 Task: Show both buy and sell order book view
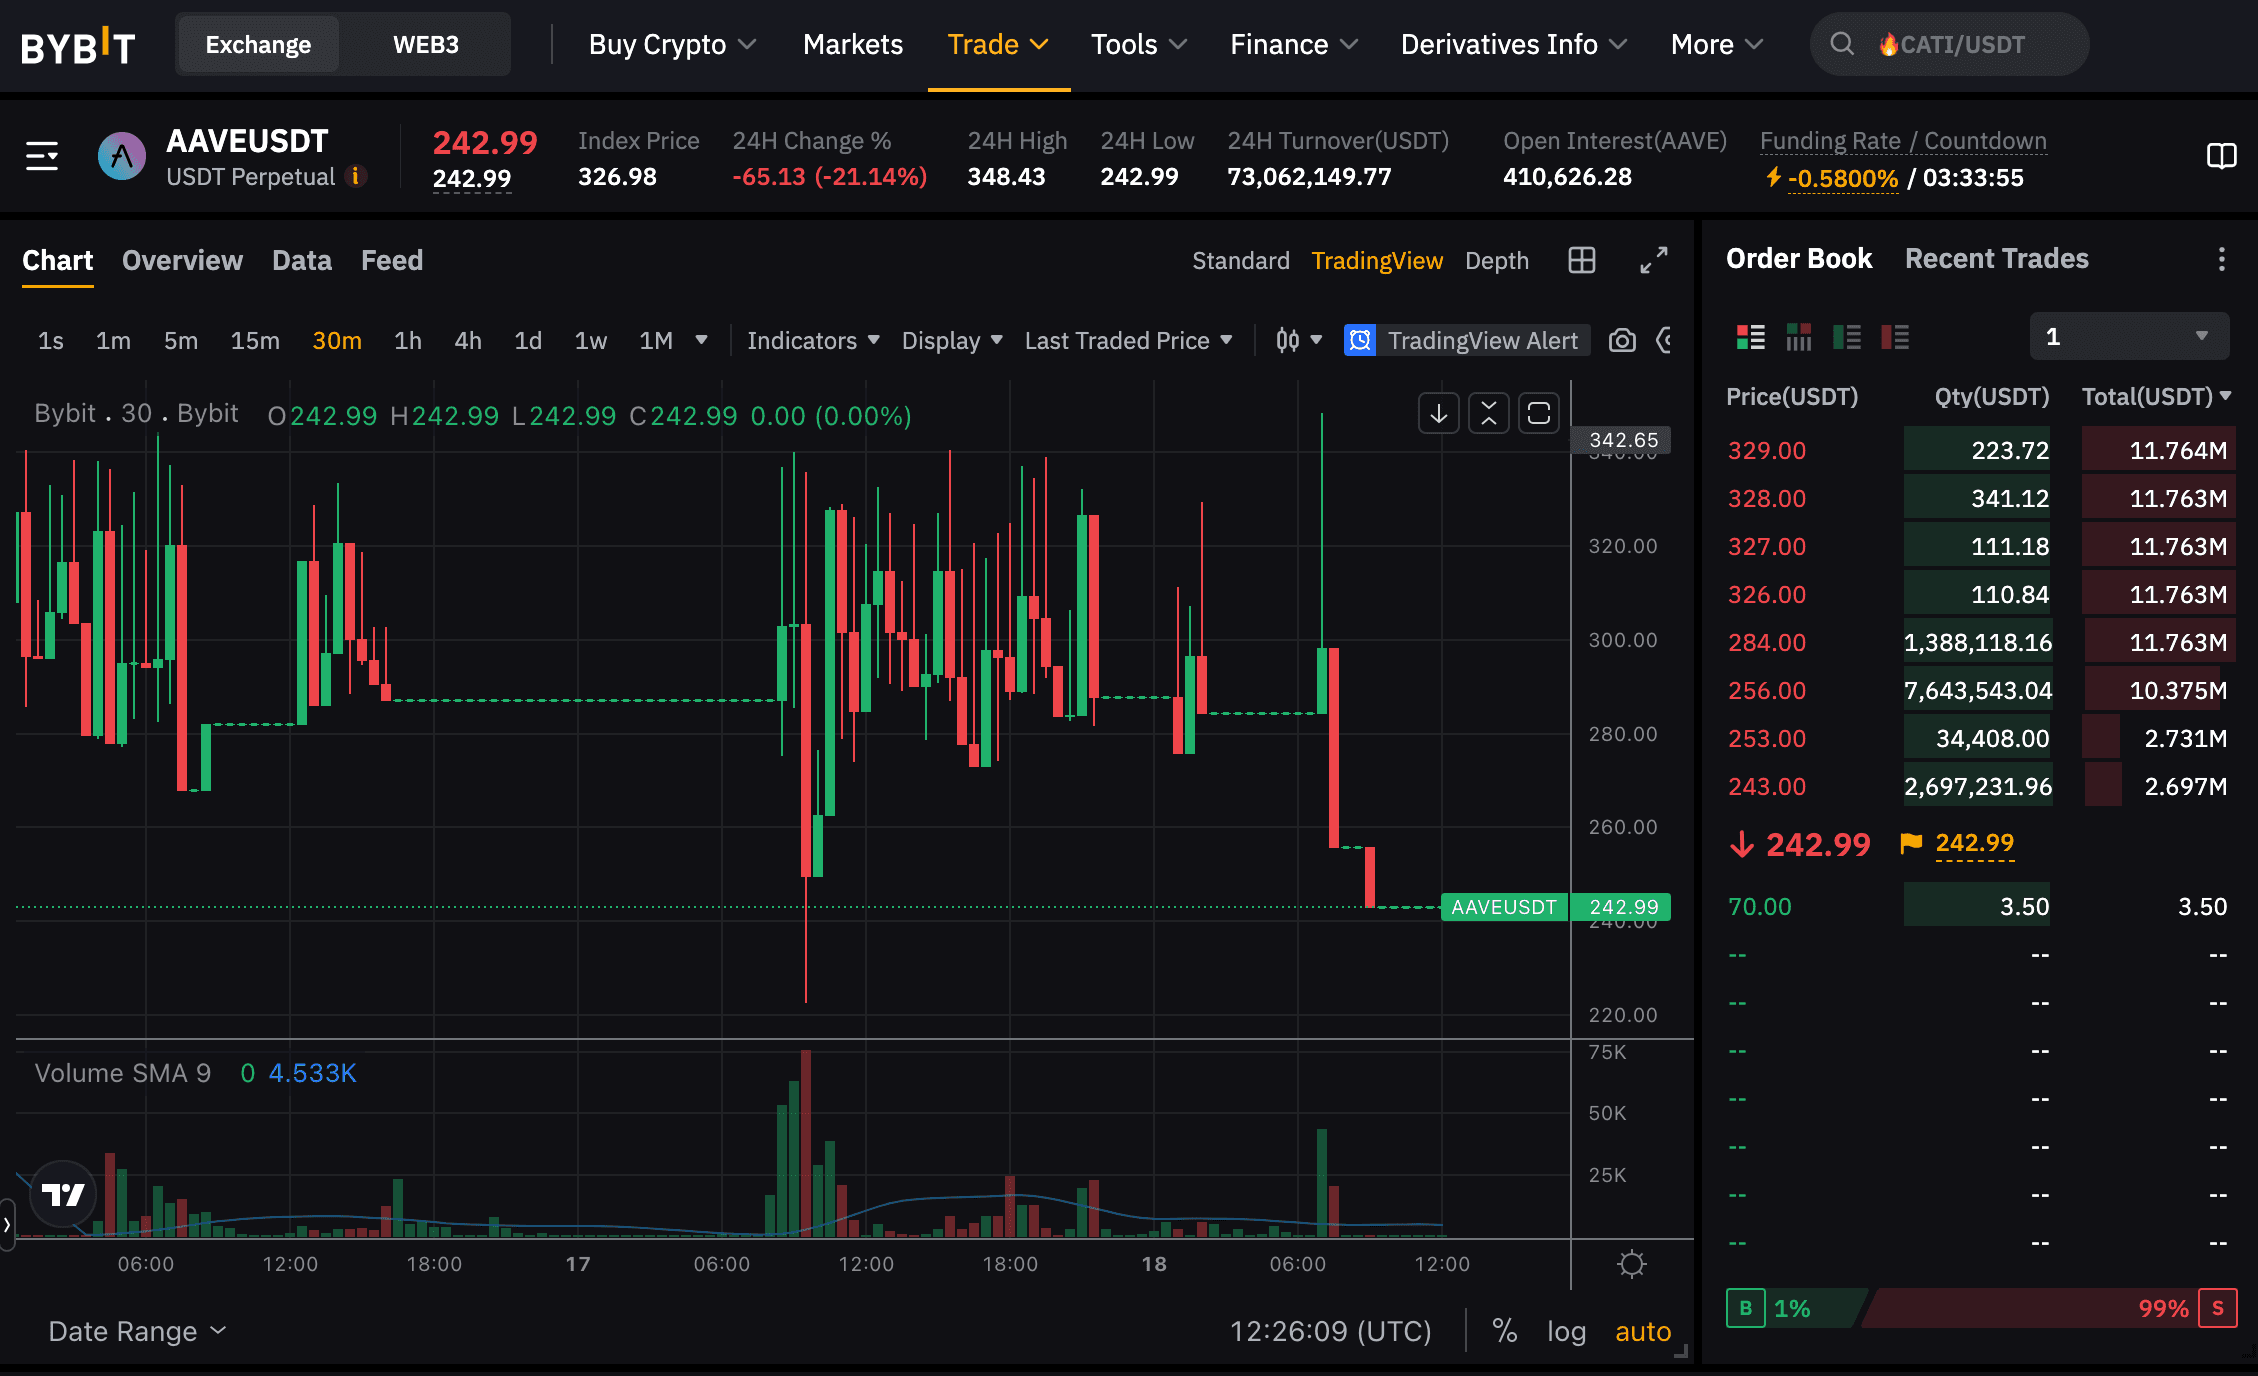tap(1751, 337)
